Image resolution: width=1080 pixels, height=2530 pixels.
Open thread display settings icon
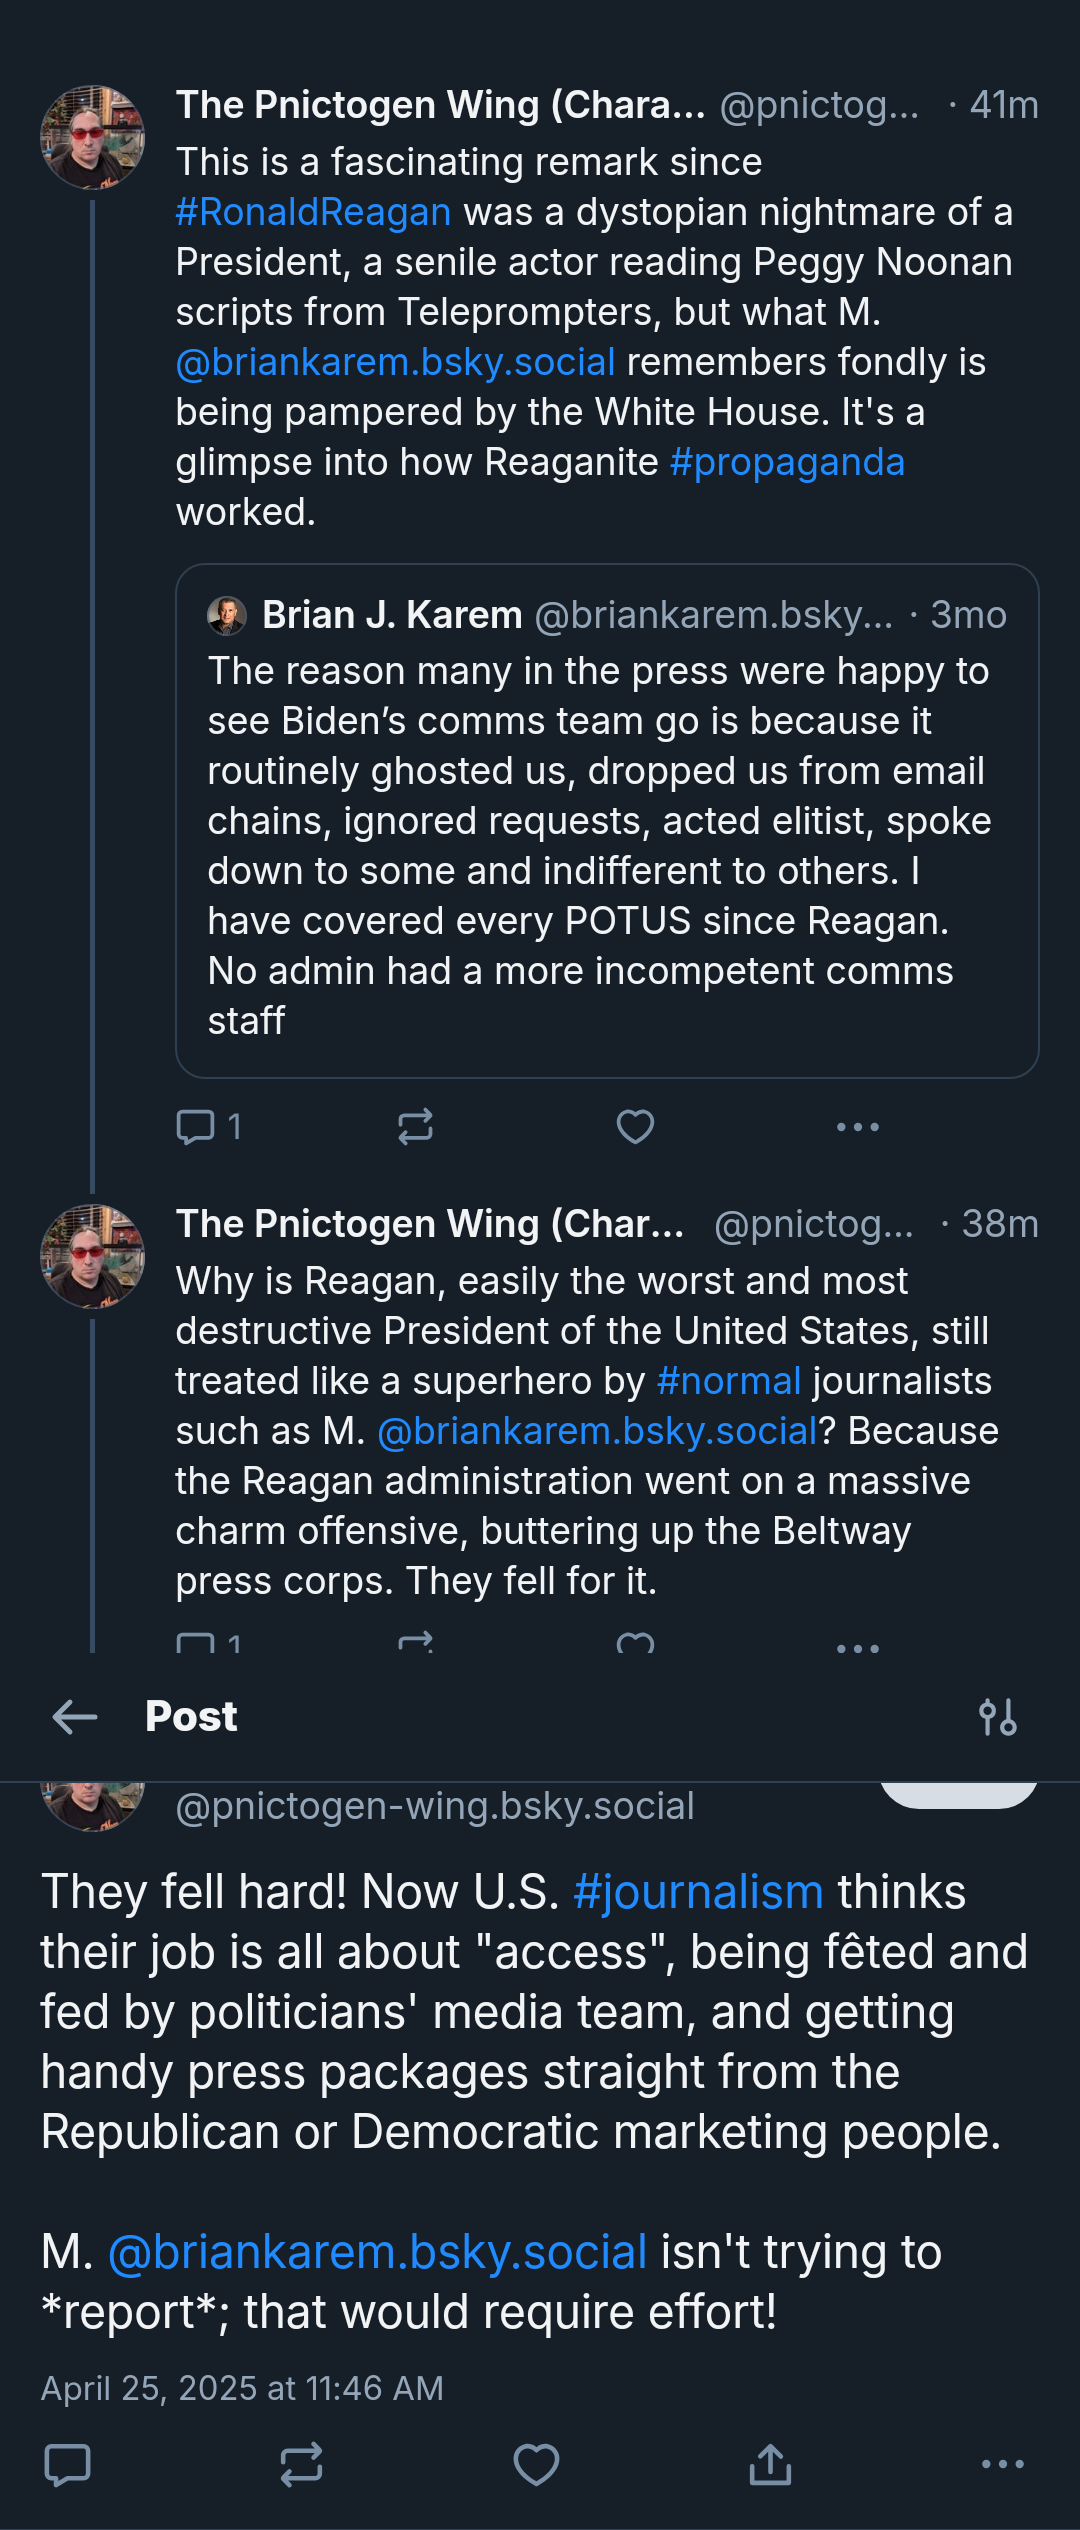pyautogui.click(x=998, y=1718)
